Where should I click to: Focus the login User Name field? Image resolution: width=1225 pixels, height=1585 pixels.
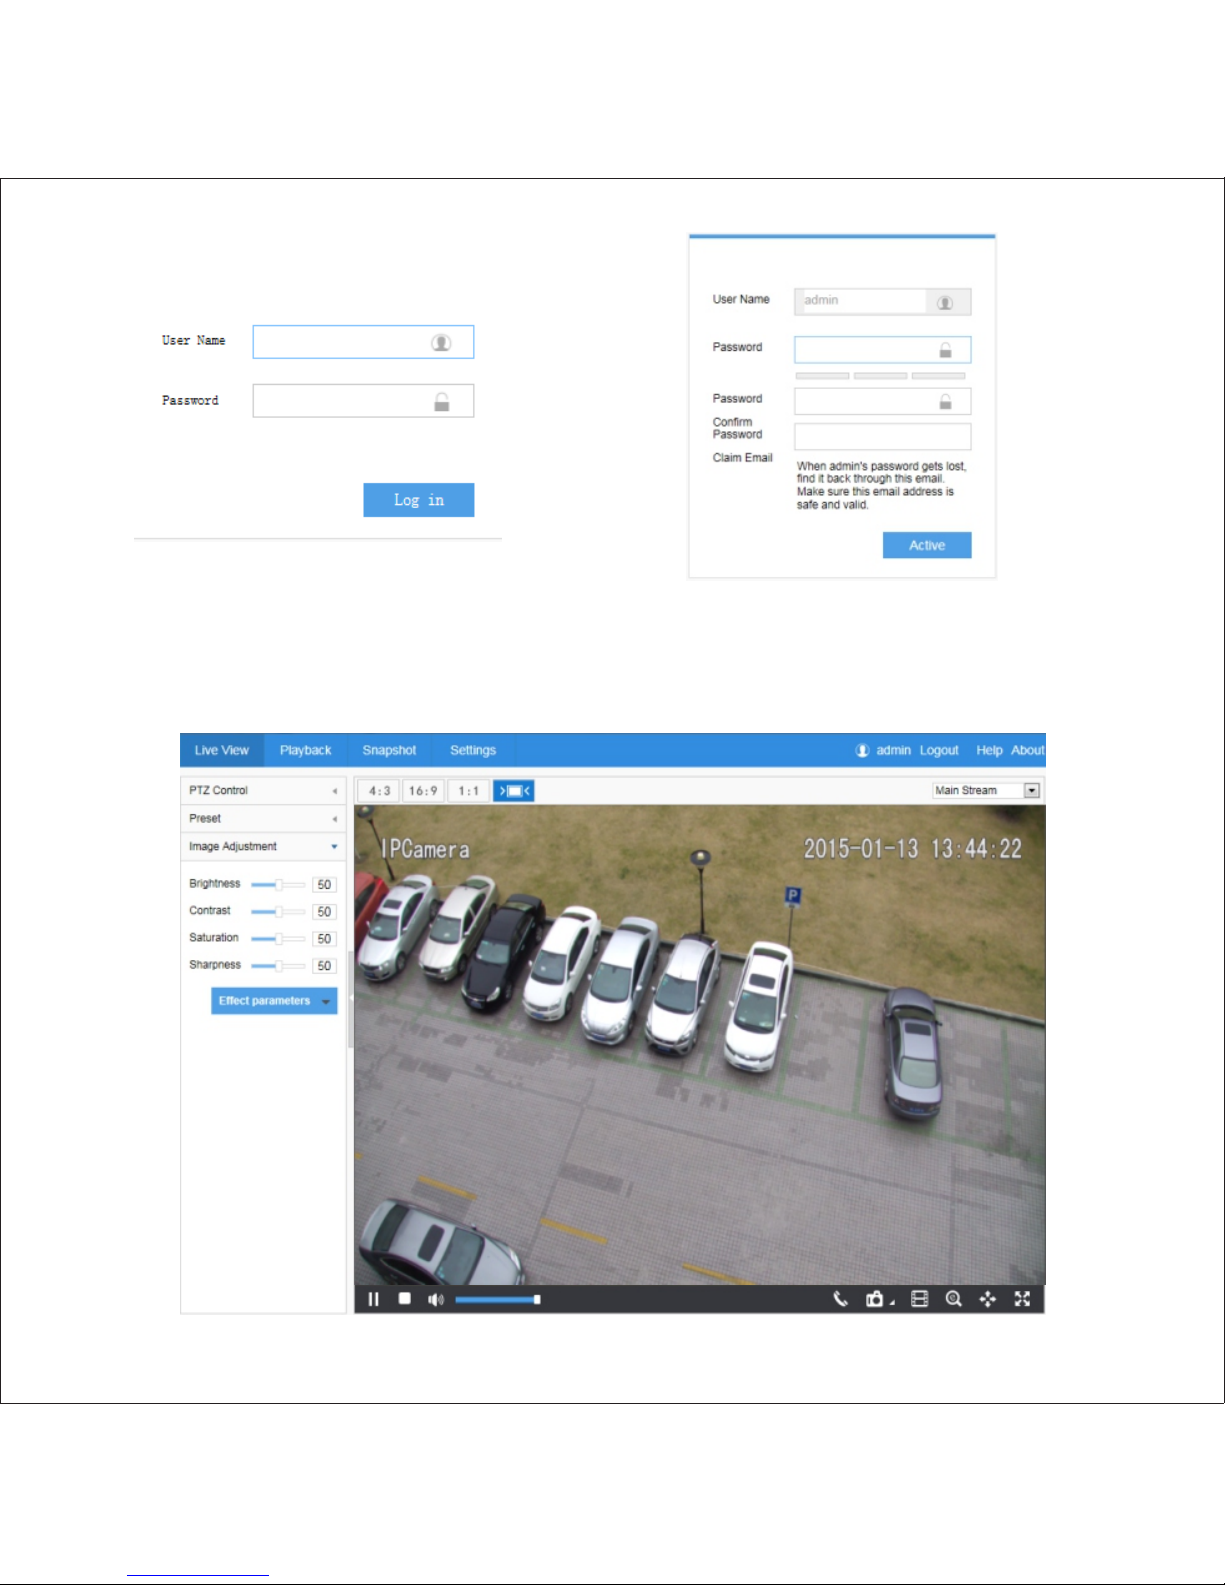tap(363, 342)
